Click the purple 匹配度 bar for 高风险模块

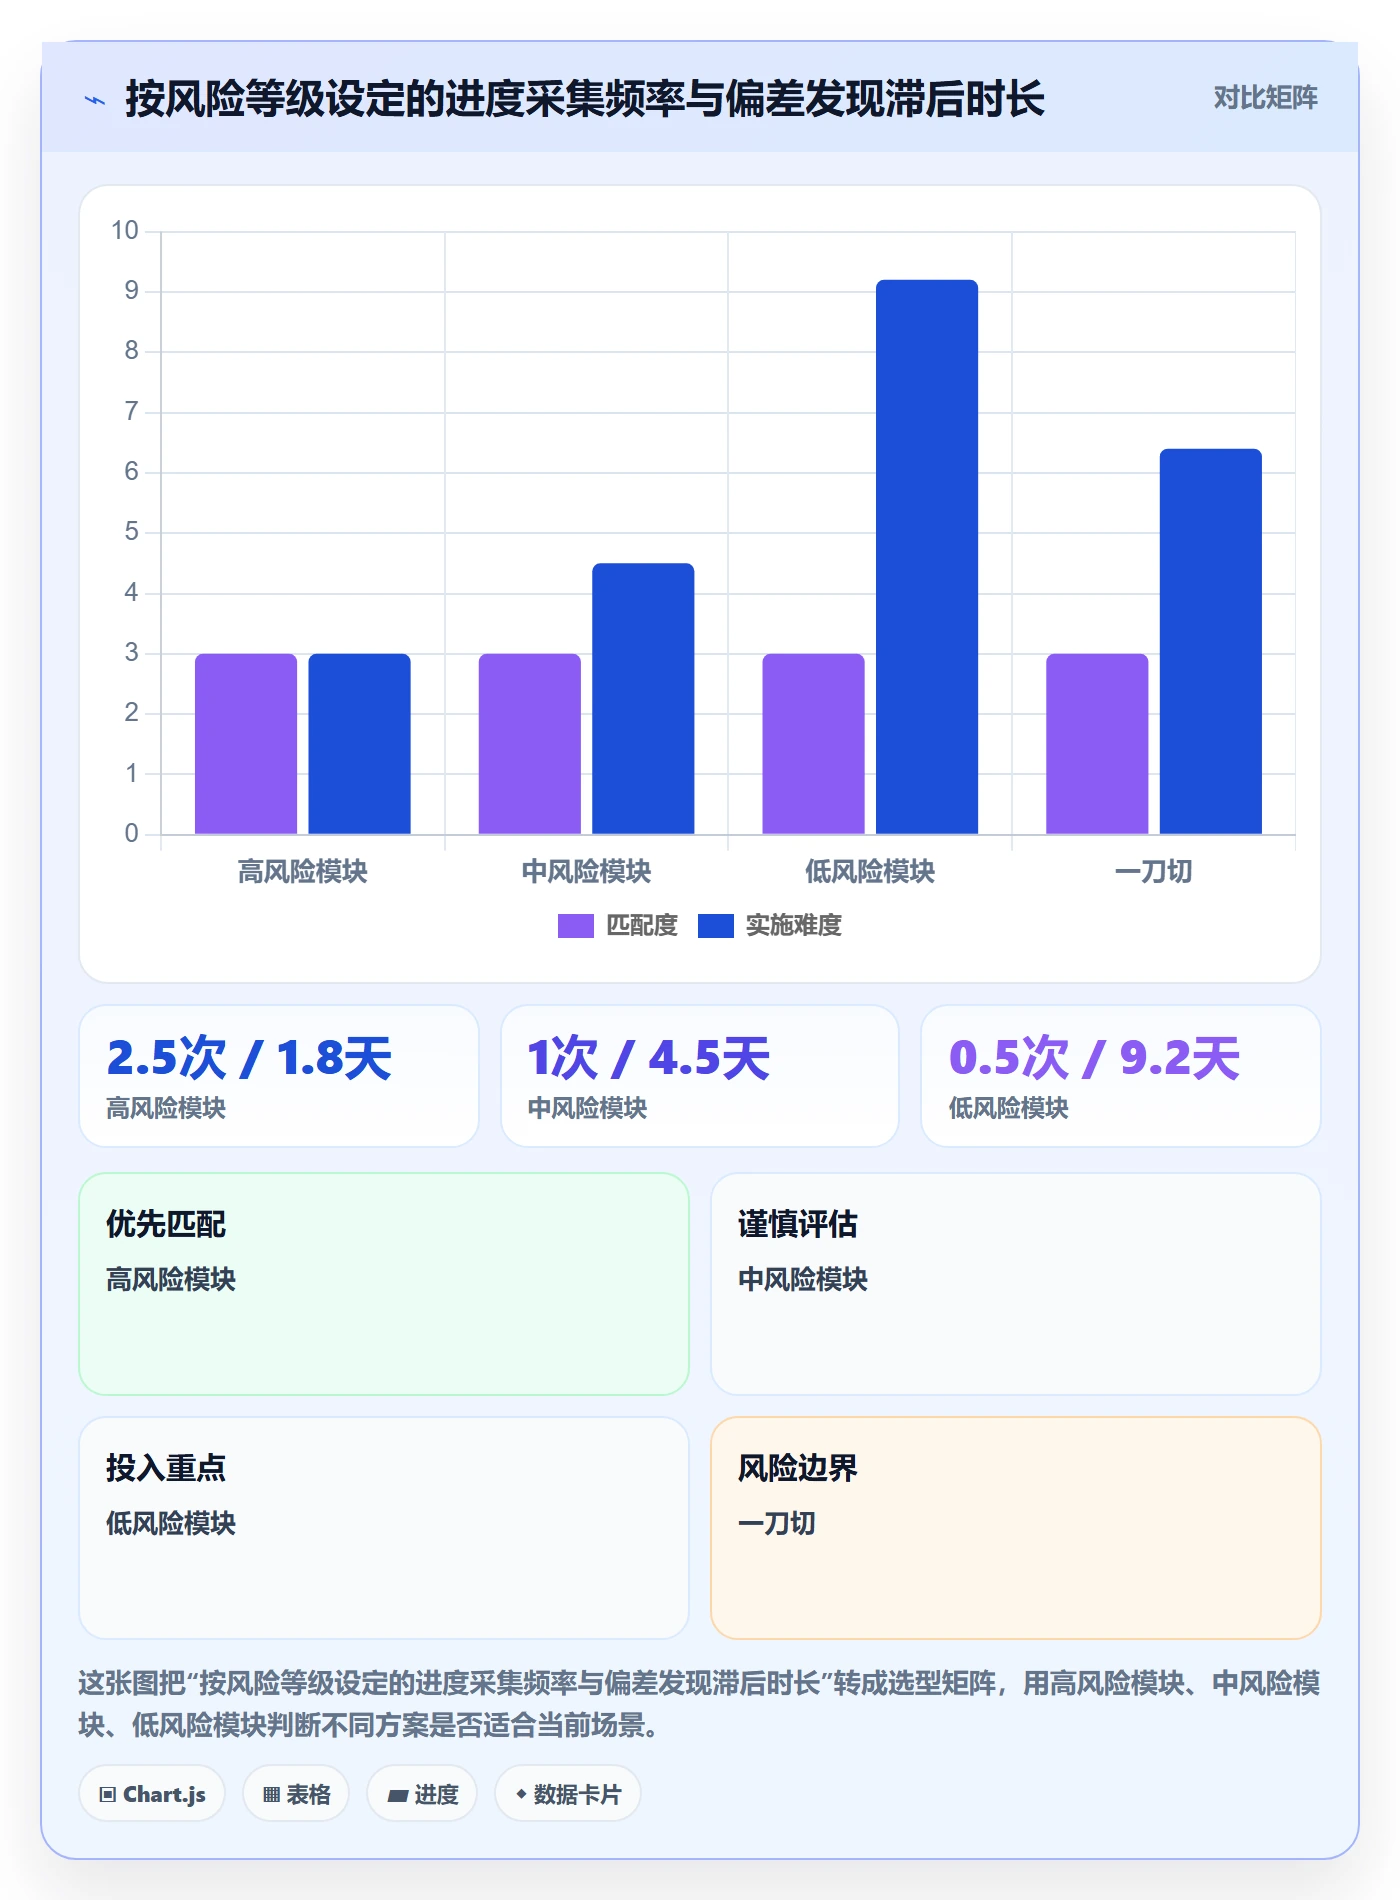[x=246, y=744]
